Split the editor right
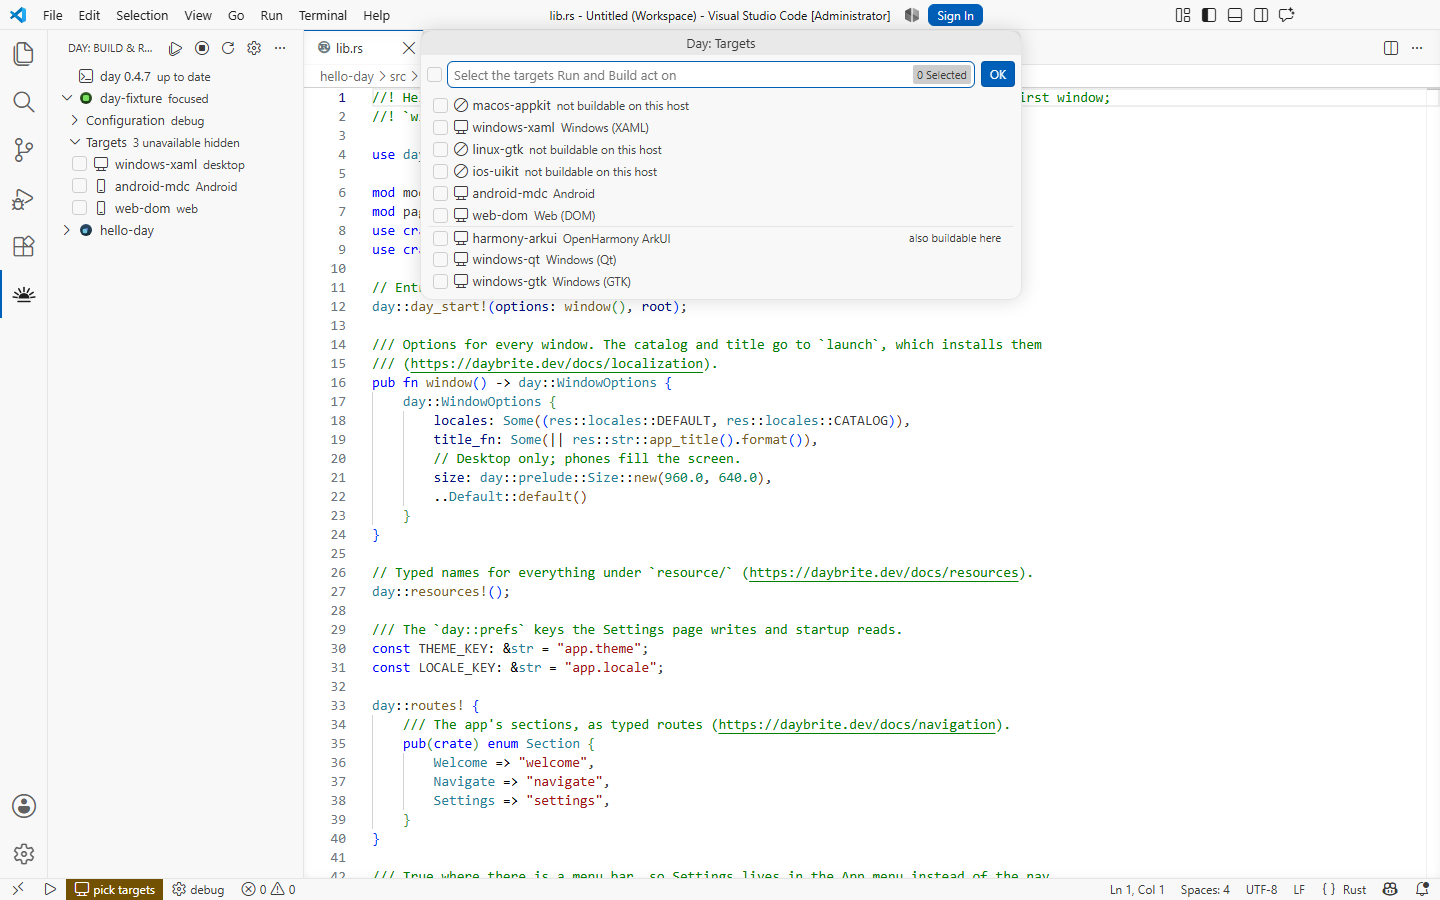This screenshot has width=1440, height=900. (1391, 48)
